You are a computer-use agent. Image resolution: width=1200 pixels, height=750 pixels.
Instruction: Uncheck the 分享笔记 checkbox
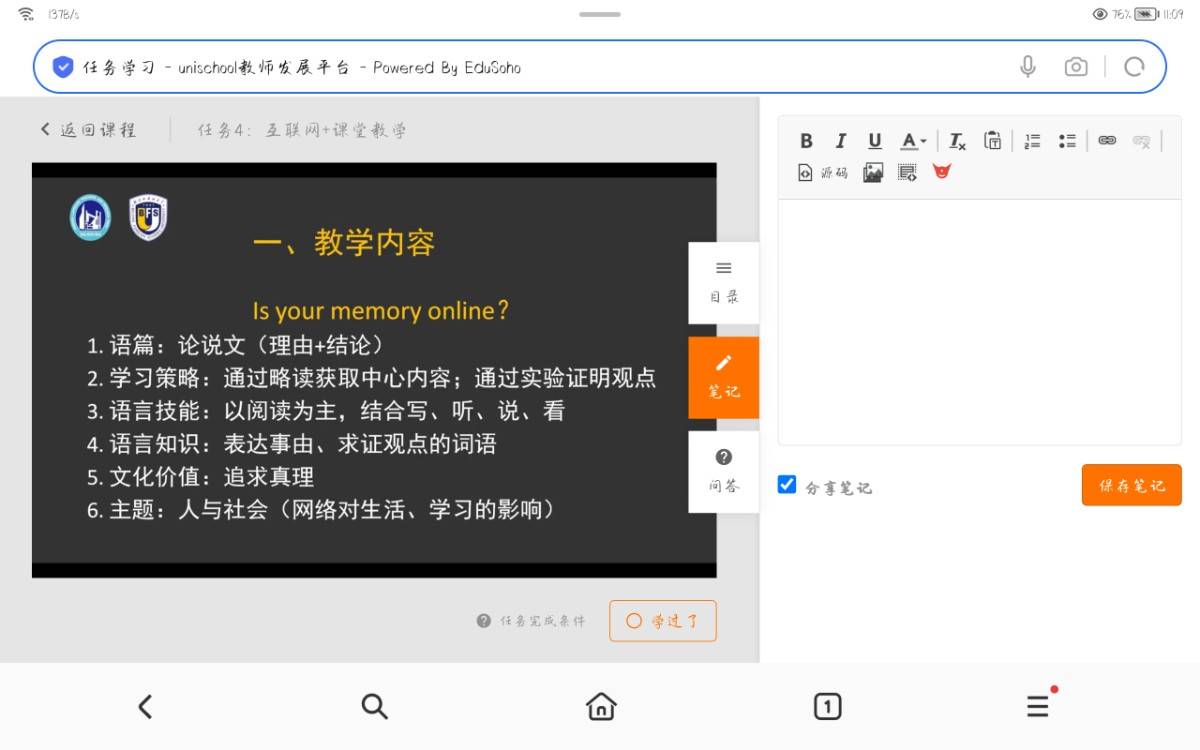point(787,485)
